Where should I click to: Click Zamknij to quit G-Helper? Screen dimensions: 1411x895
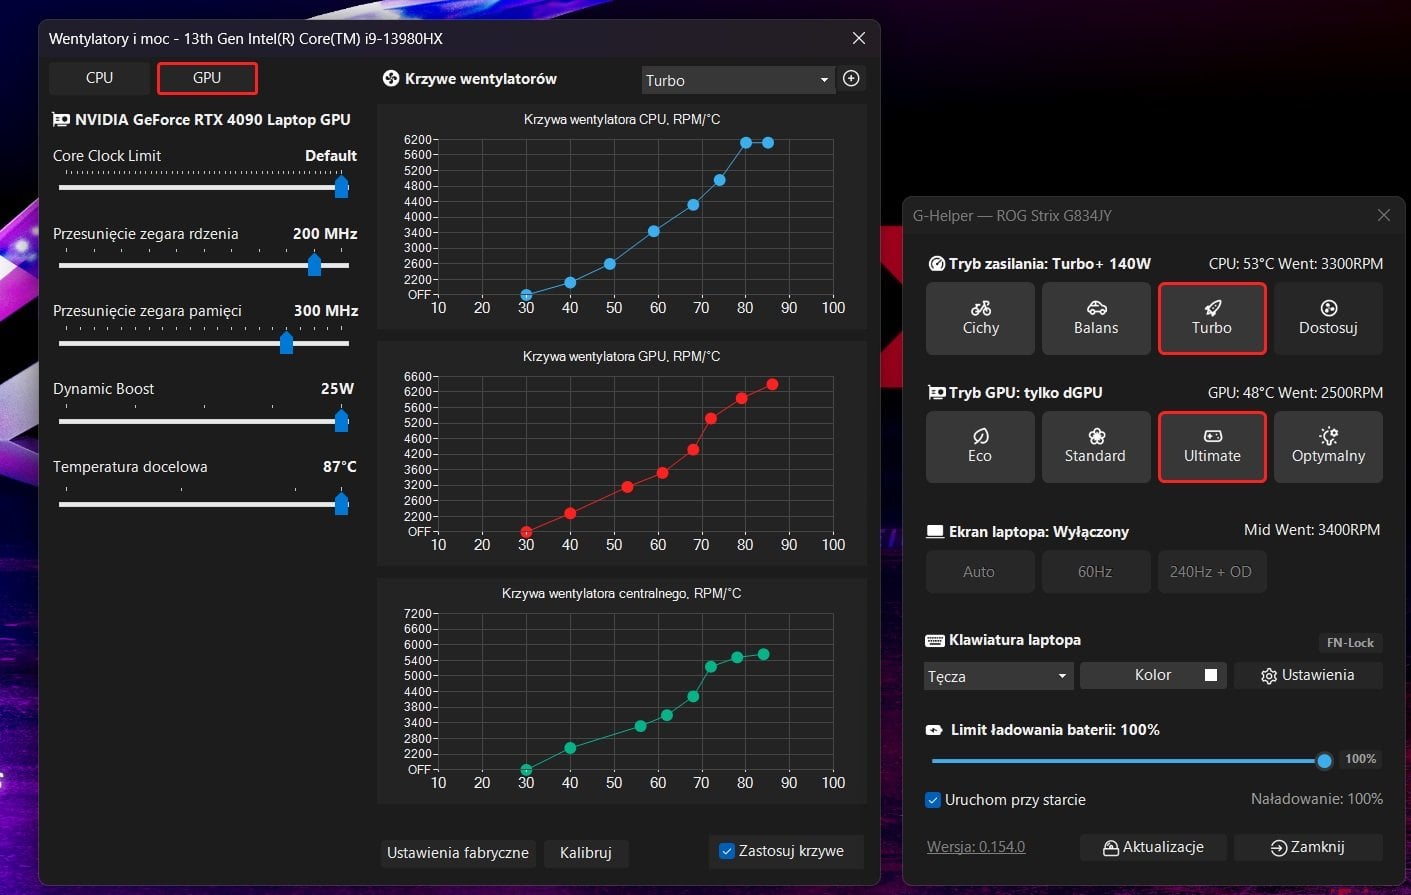pos(1308,848)
